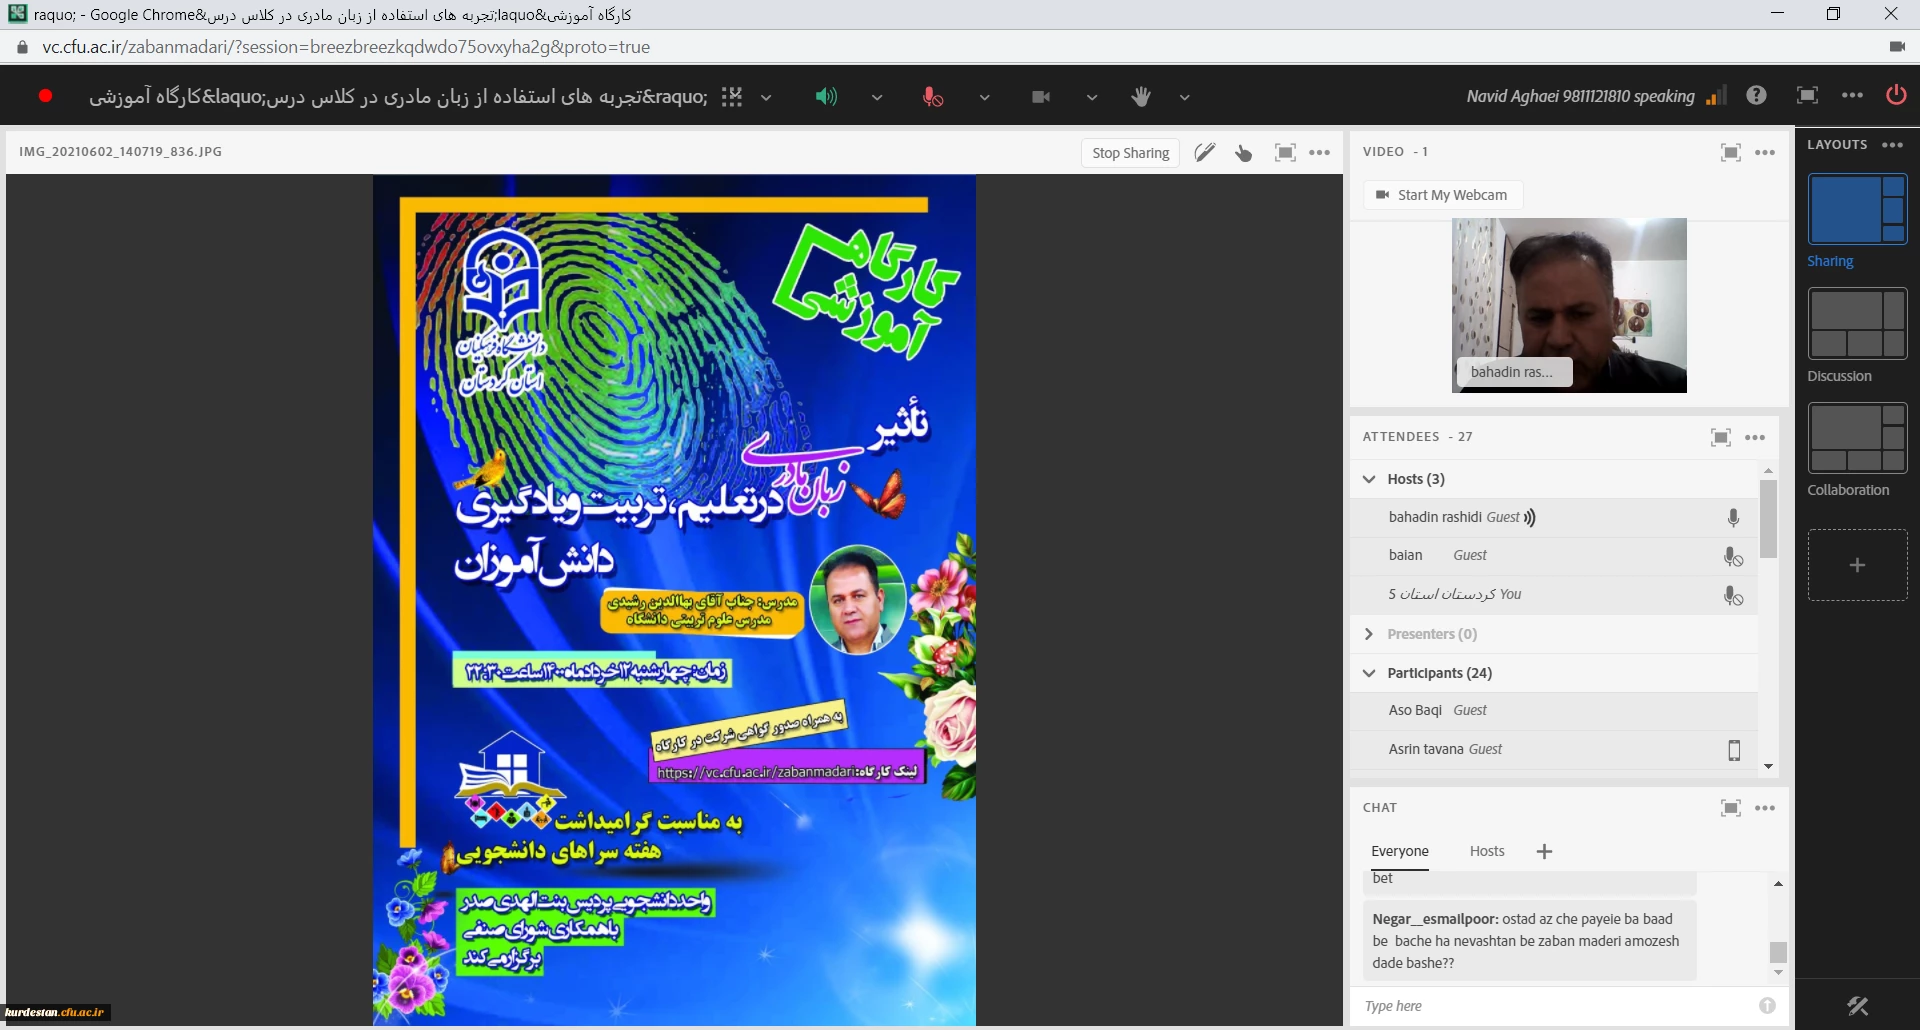This screenshot has width=1920, height=1030.
Task: Toggle the webcam camera icon in top bar
Action: coord(1041,97)
